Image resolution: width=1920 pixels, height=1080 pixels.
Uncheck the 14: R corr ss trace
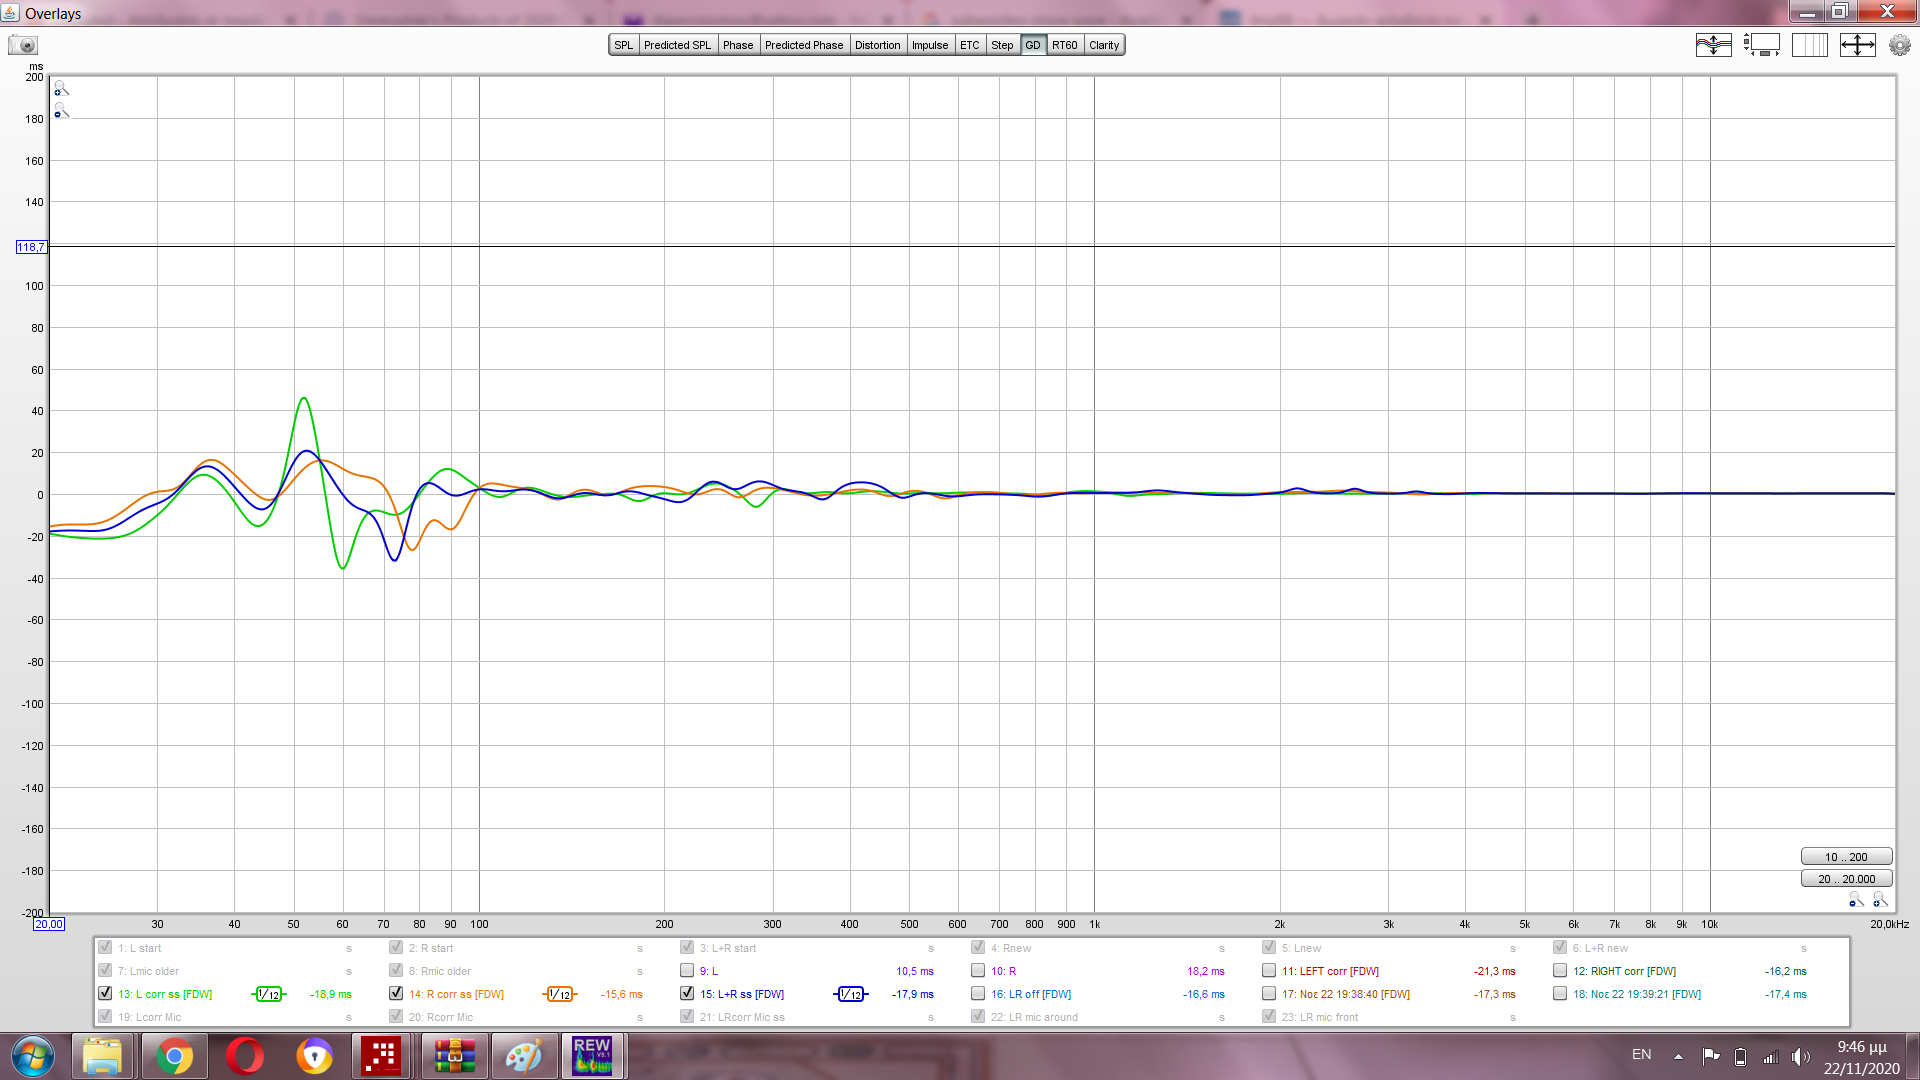tap(396, 994)
